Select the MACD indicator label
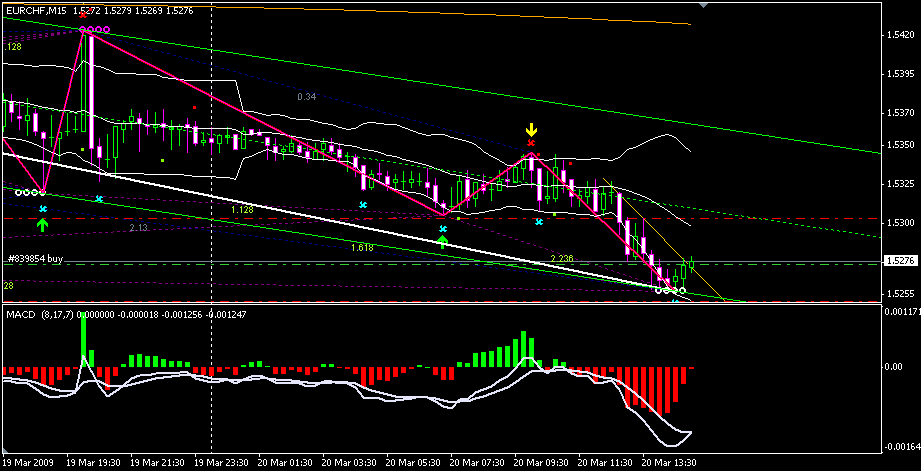 (x=21, y=315)
